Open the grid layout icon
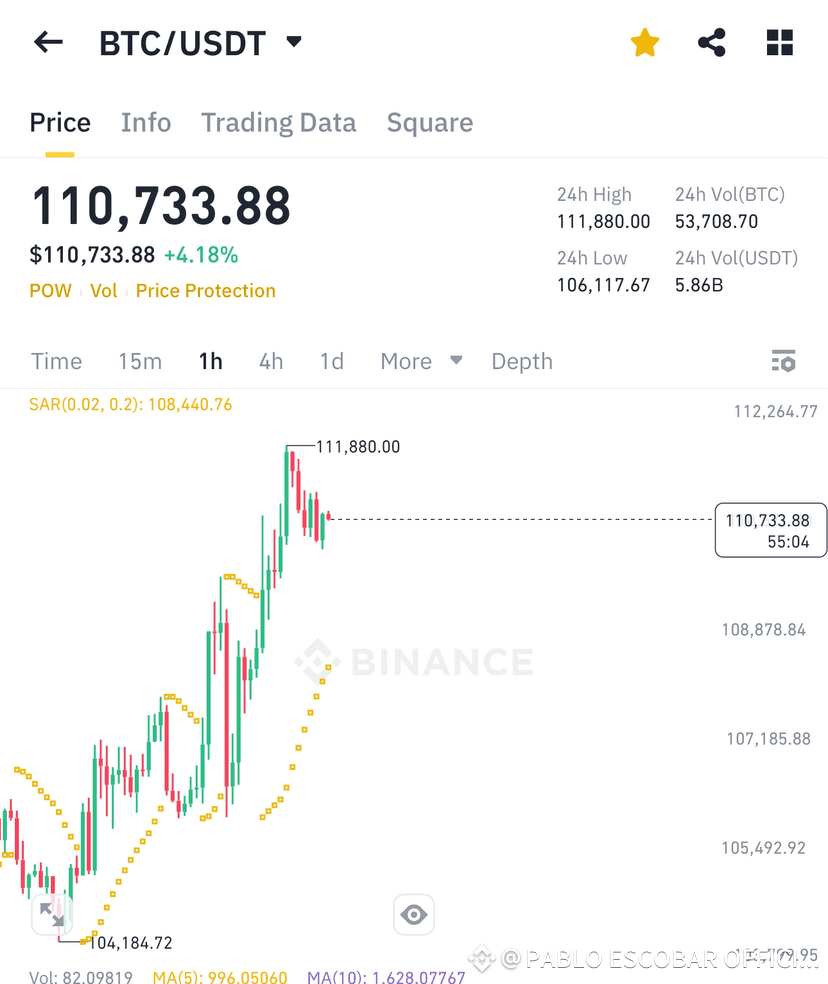This screenshot has height=984, width=828. click(780, 43)
